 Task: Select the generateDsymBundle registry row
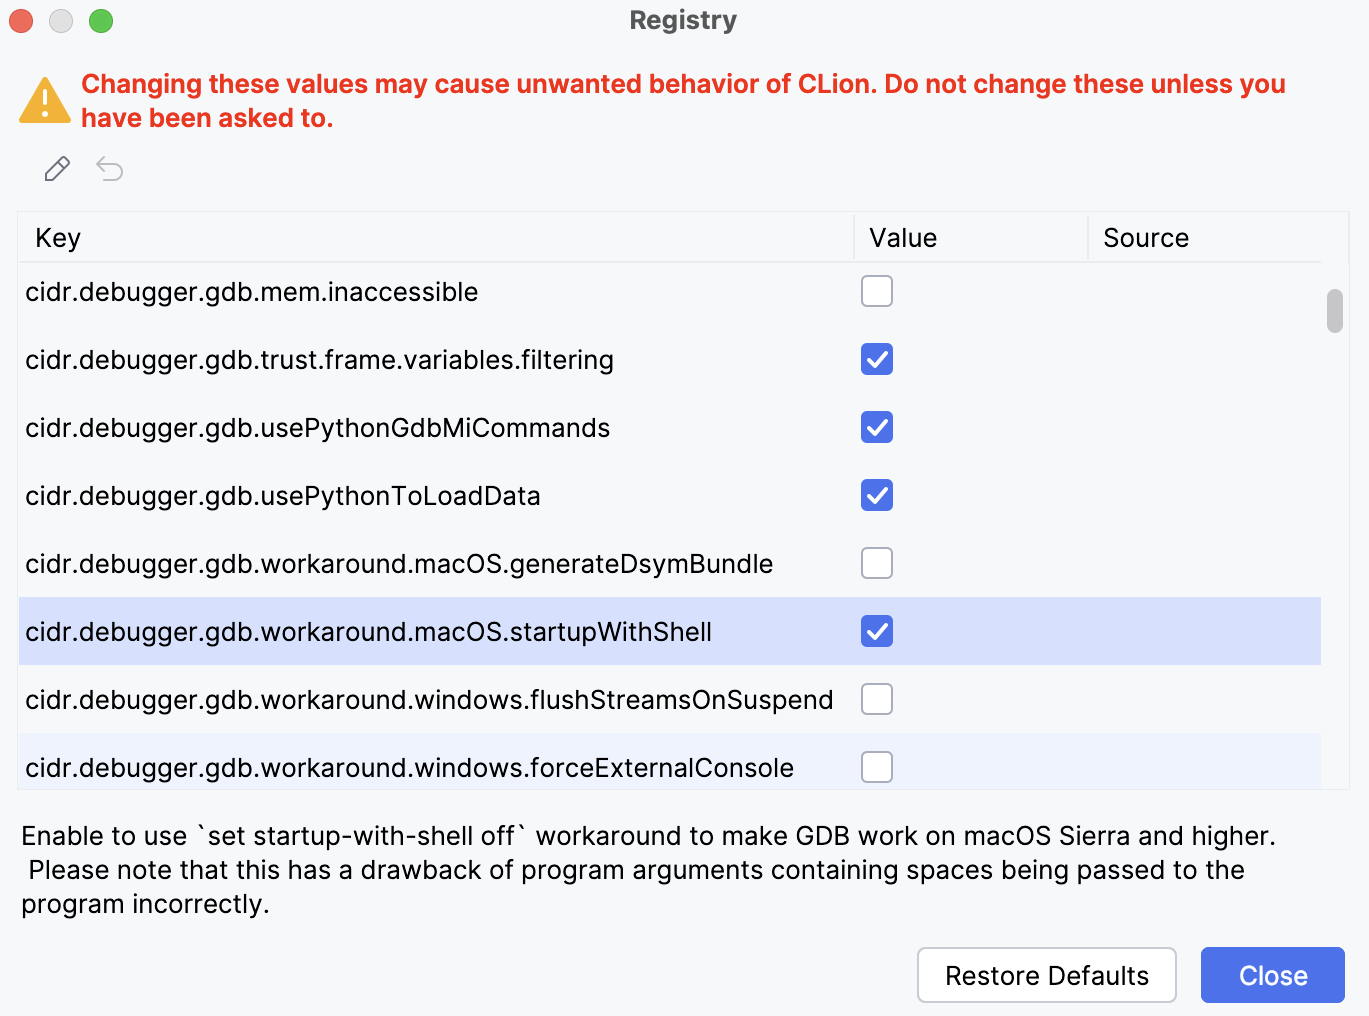tap(400, 563)
